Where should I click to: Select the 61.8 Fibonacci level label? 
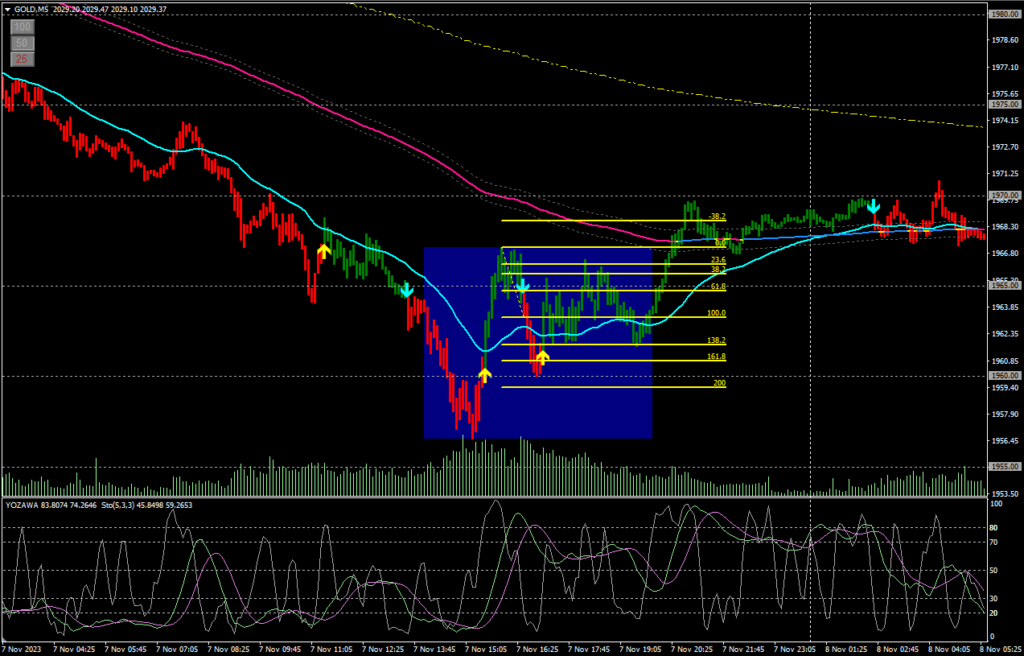(717, 287)
